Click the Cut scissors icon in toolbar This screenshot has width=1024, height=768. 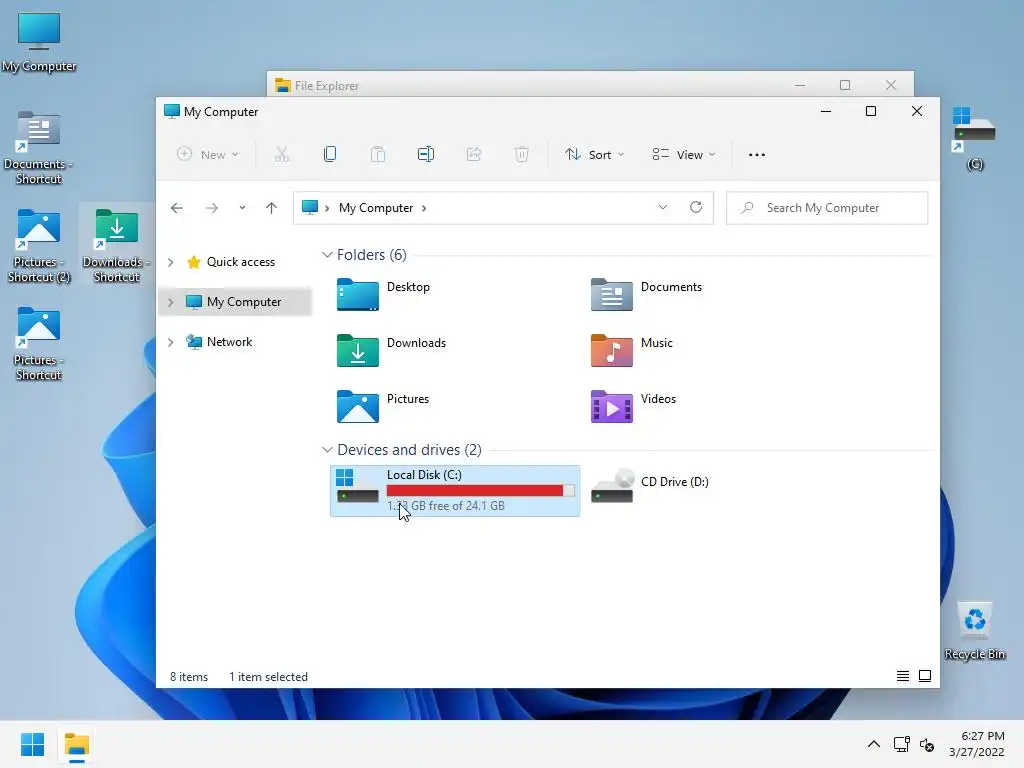(281, 155)
